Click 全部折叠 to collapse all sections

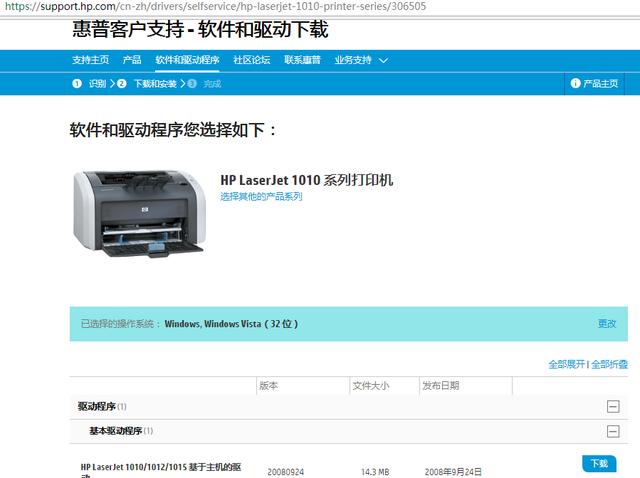(609, 364)
